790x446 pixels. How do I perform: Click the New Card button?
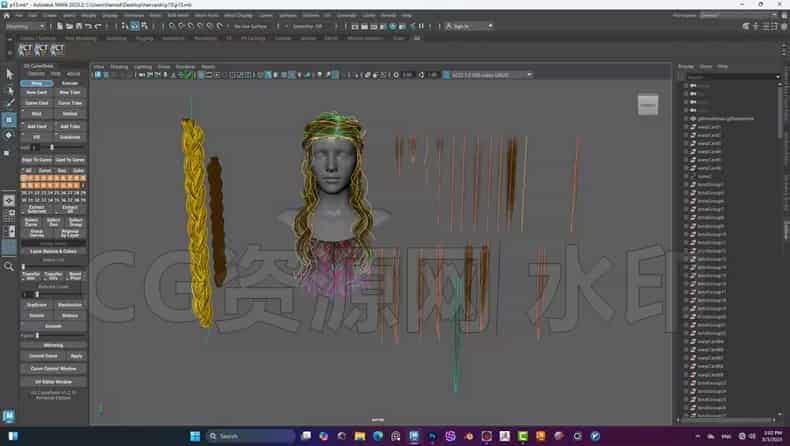click(37, 93)
